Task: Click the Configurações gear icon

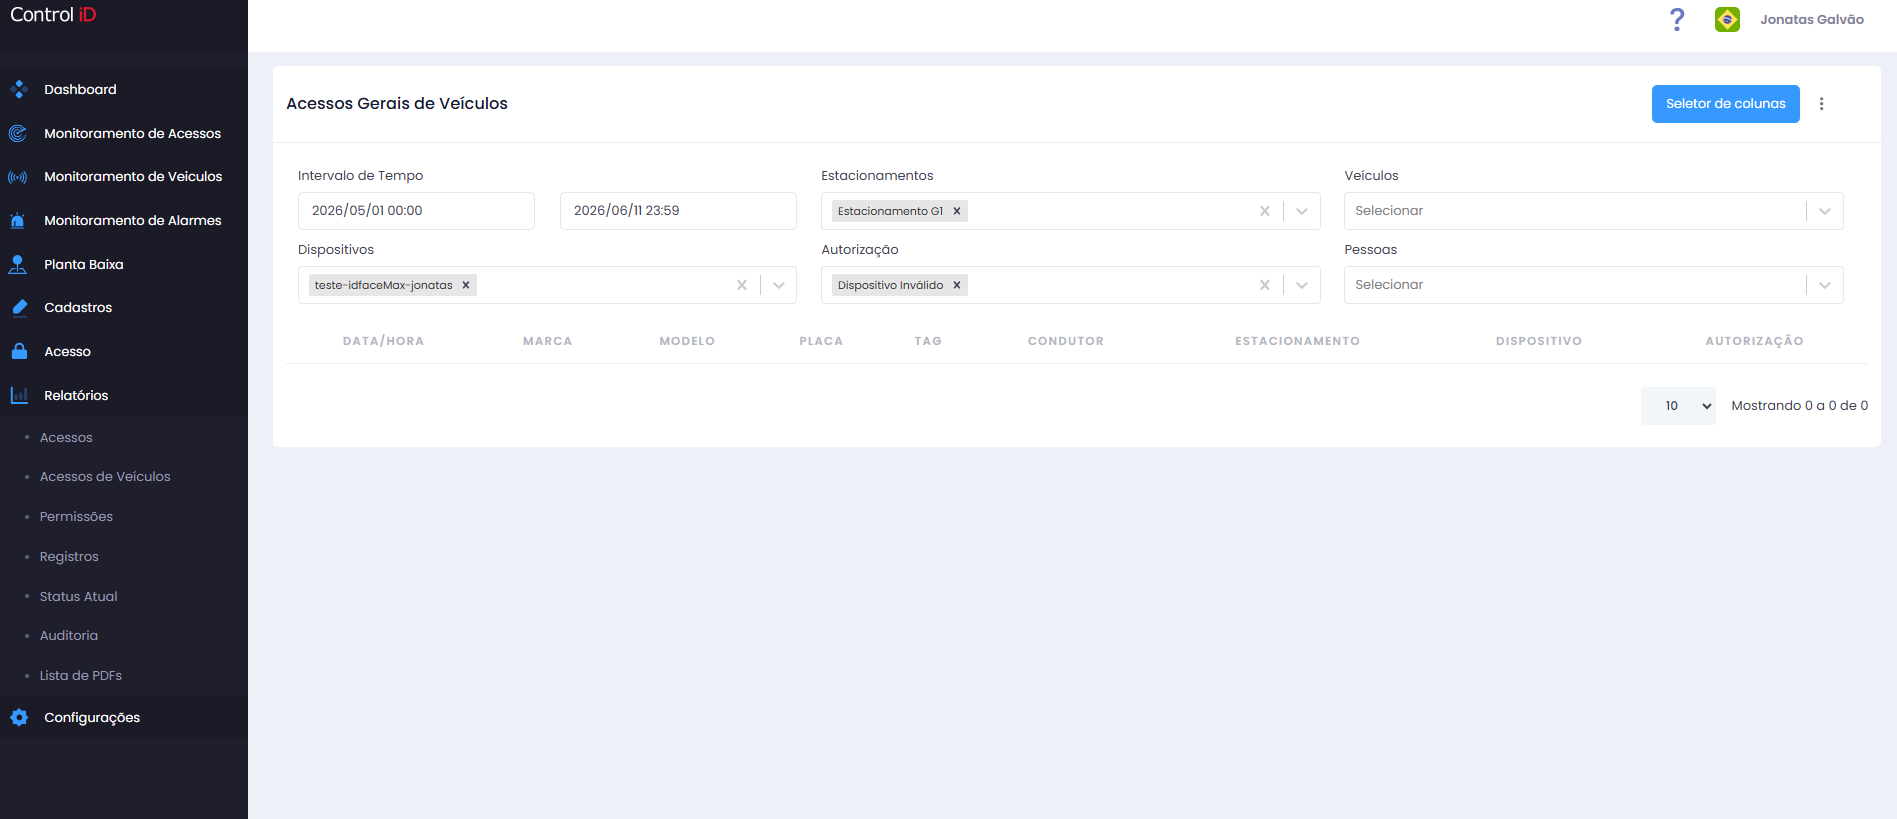Action: pos(19,717)
